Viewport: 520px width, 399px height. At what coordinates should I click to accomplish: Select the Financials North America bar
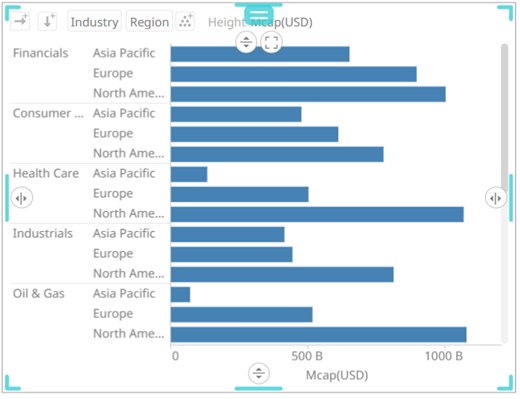[x=308, y=94]
